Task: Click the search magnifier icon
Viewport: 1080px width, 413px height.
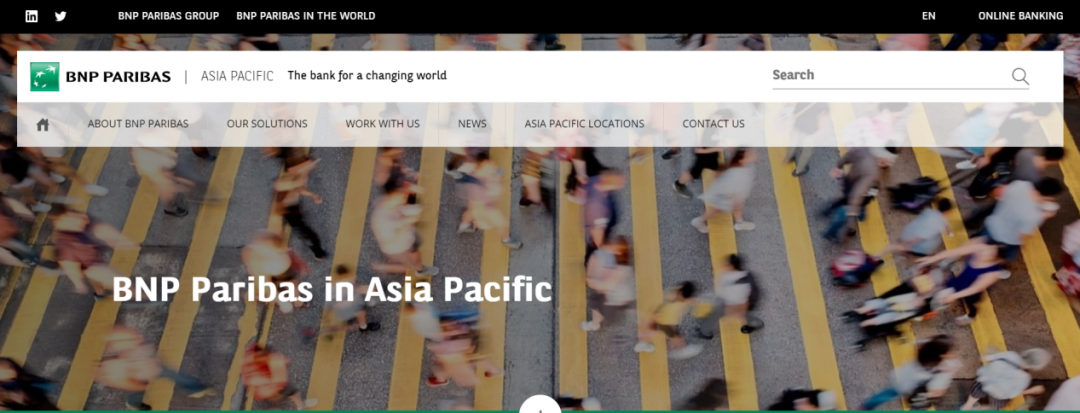Action: pos(1020,76)
